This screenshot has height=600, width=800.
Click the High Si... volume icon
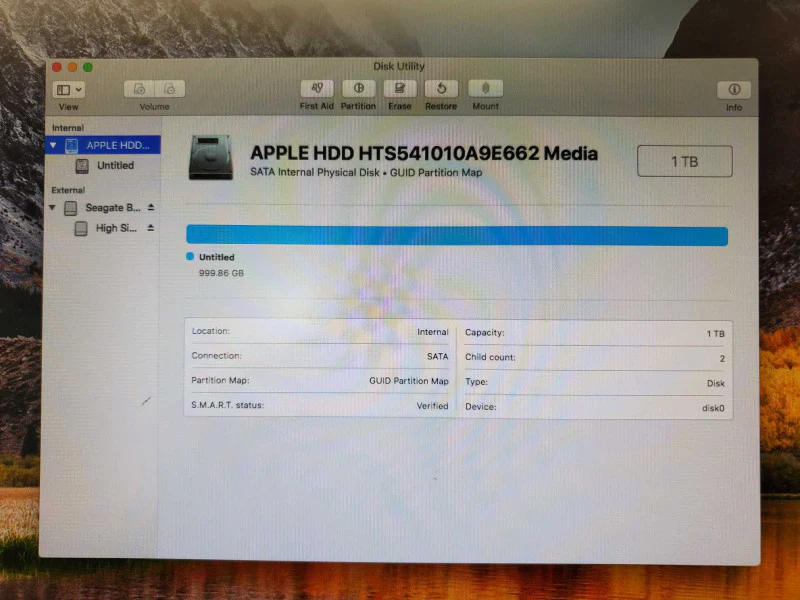pos(81,228)
